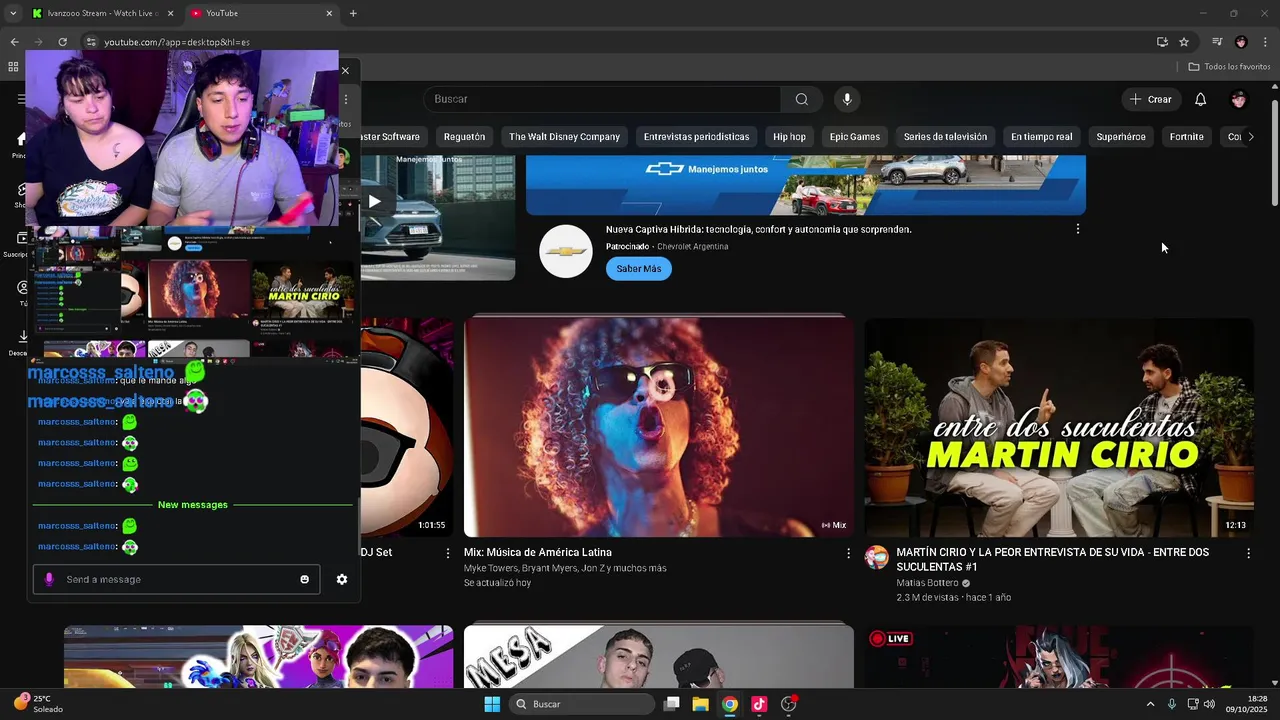Open emoji picker in the chat box

click(305, 579)
